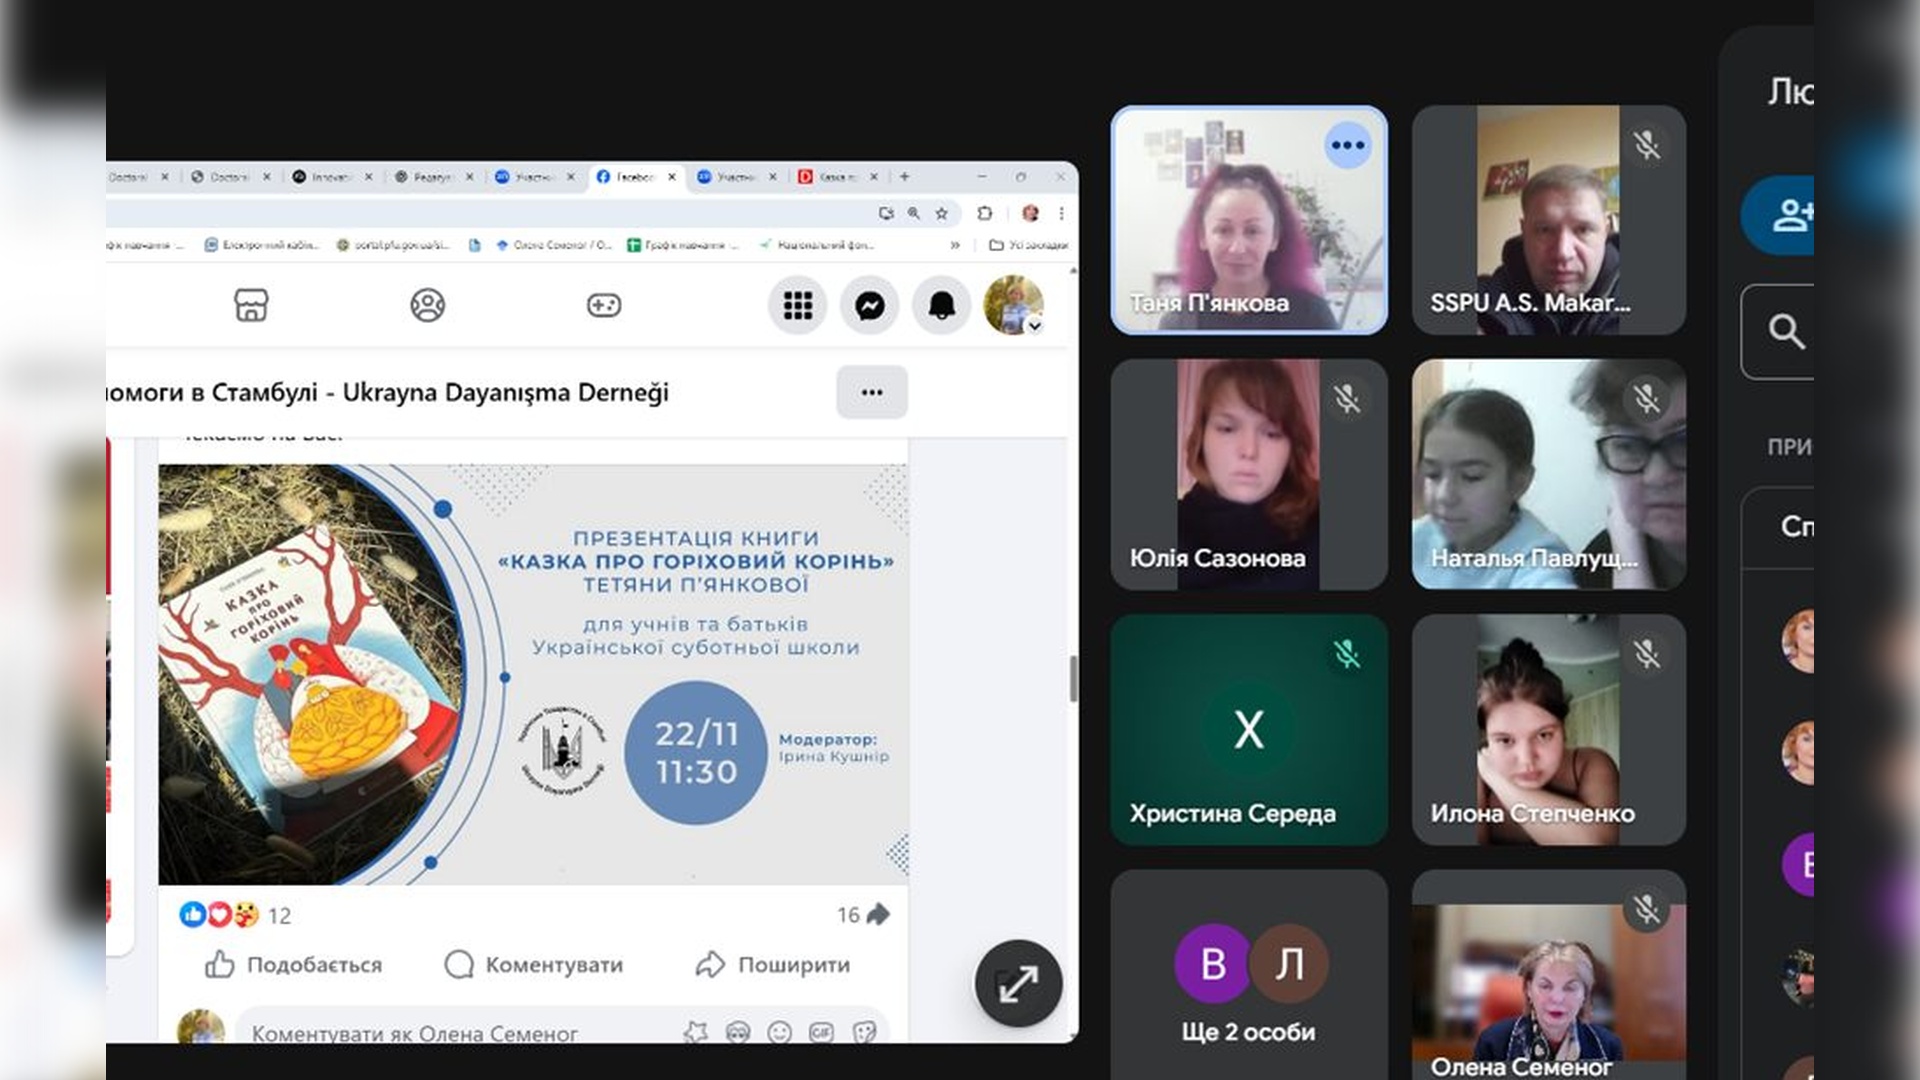This screenshot has height=1080, width=1920.
Task: Open the group's three-dot options menu
Action: (871, 392)
